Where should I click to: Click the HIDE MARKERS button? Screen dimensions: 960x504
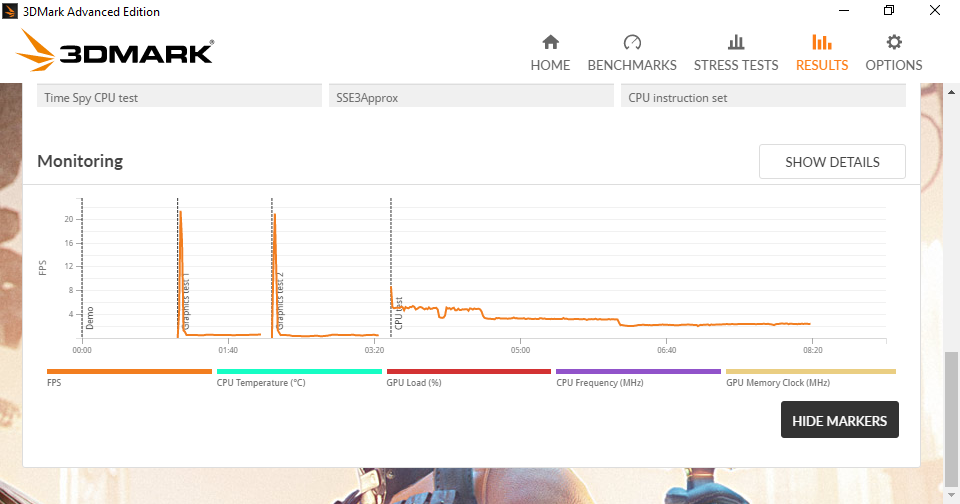pos(839,419)
